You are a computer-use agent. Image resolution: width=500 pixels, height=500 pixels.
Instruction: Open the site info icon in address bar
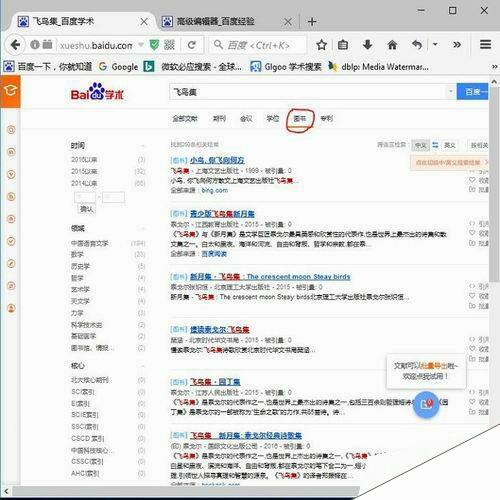click(x=35, y=44)
